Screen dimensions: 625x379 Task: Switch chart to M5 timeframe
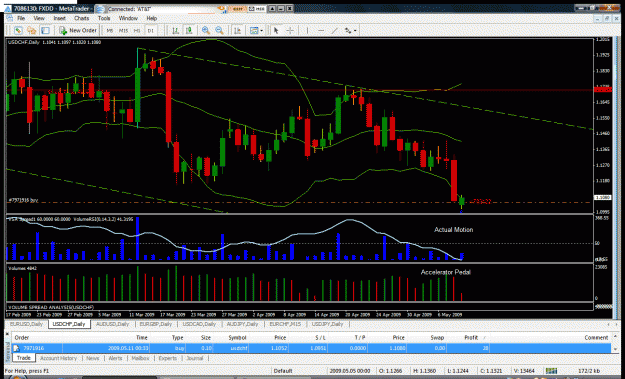pyautogui.click(x=110, y=30)
